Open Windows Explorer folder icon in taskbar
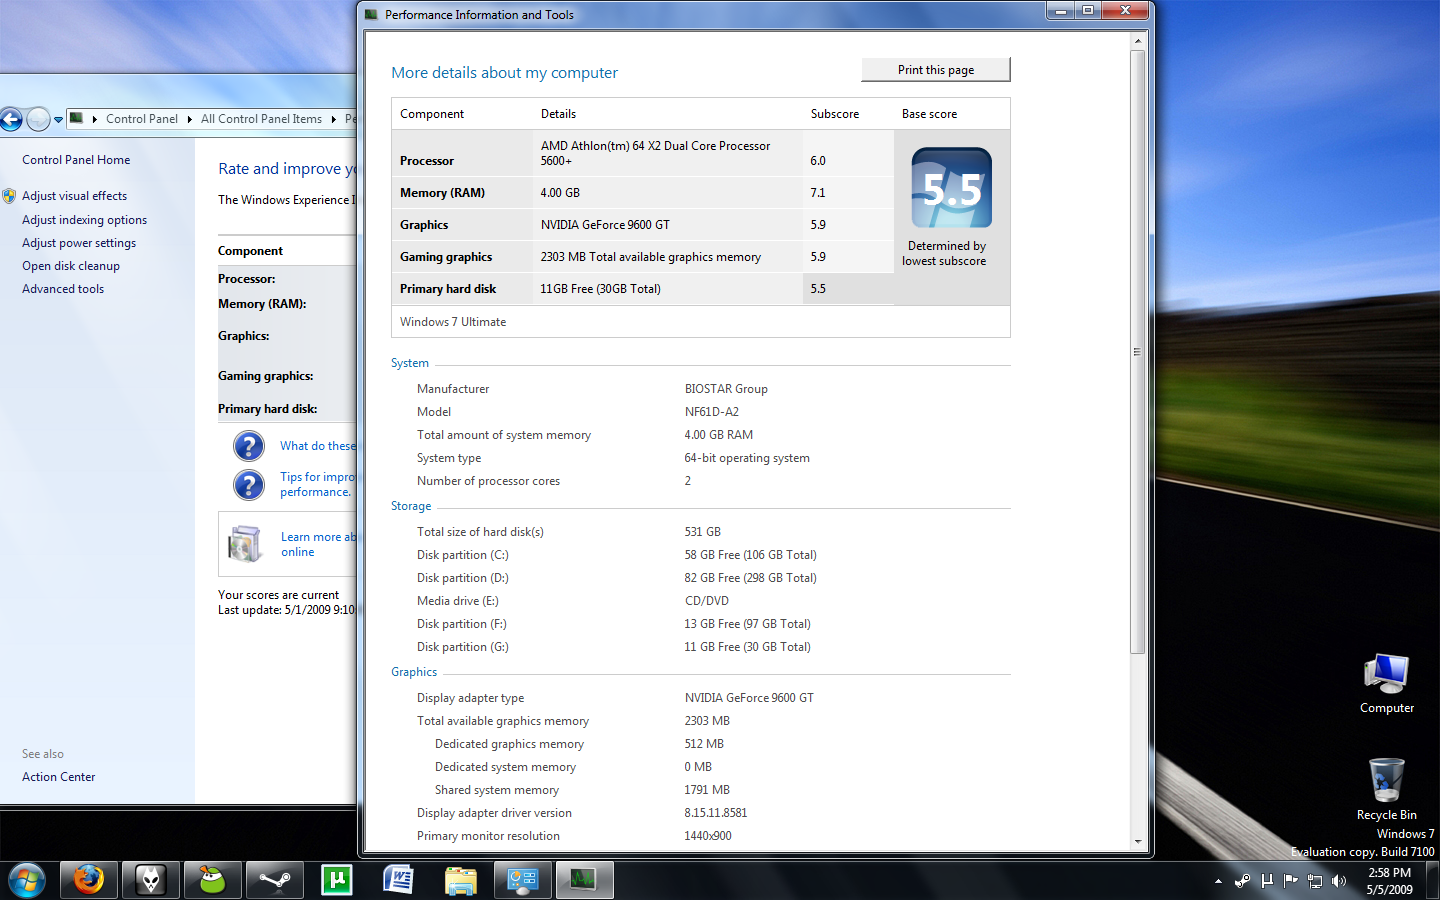 point(461,880)
